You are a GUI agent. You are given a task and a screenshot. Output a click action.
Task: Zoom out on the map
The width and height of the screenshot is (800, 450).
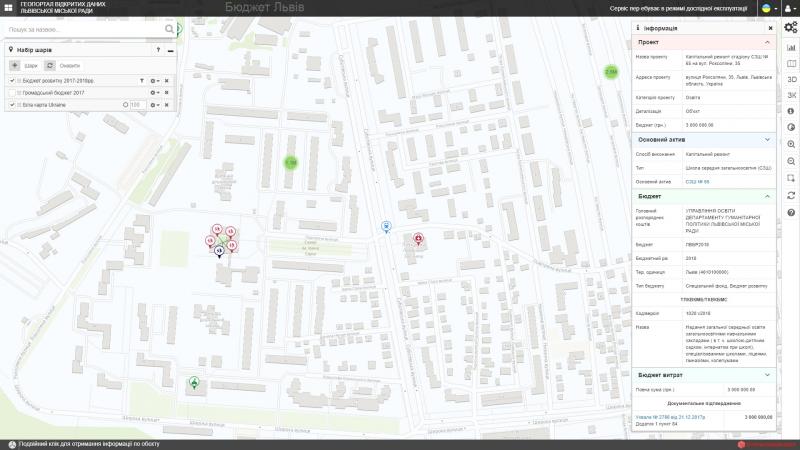pyautogui.click(x=791, y=161)
